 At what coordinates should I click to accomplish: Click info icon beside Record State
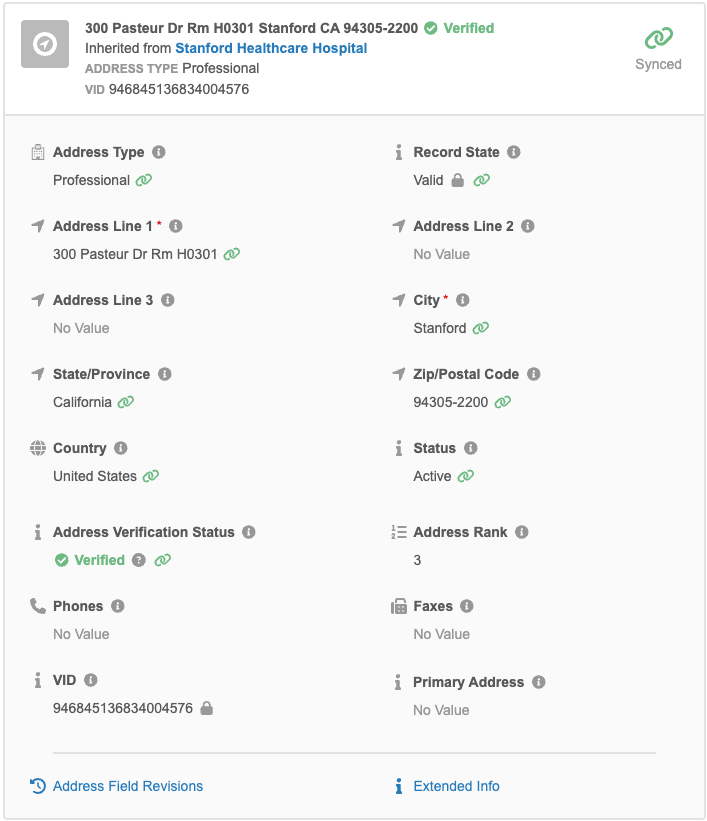pos(514,152)
